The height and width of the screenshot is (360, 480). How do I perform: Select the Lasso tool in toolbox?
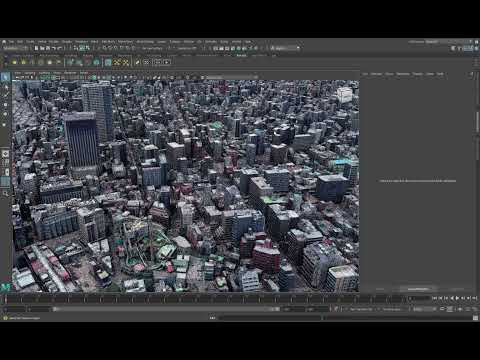5,87
